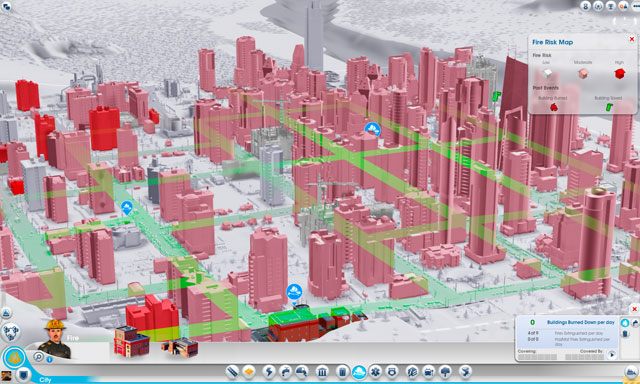Click the icon in bottom-right corner
640x384 pixels.
632,372
